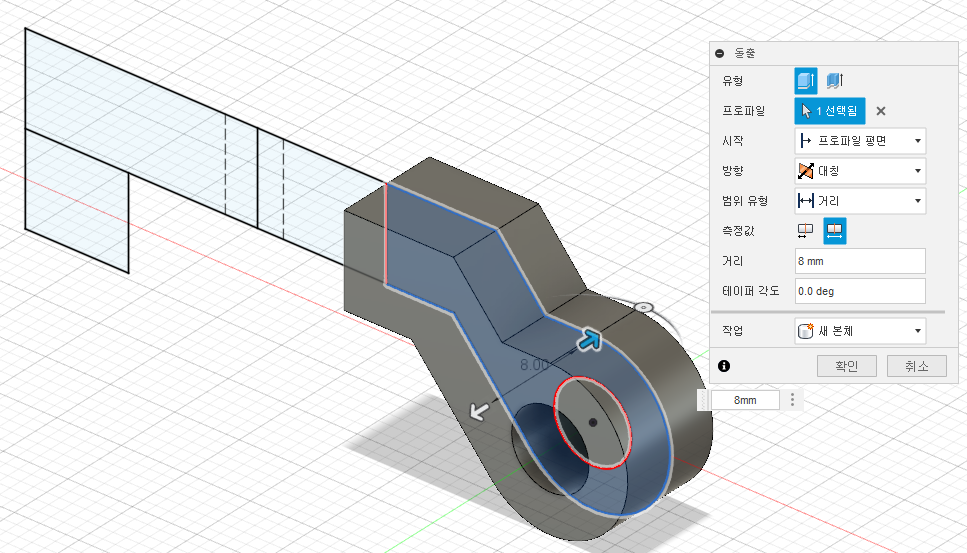Click the red-outlined hole circle on the model
Viewport: 967px width, 553px height.
[x=593, y=422]
